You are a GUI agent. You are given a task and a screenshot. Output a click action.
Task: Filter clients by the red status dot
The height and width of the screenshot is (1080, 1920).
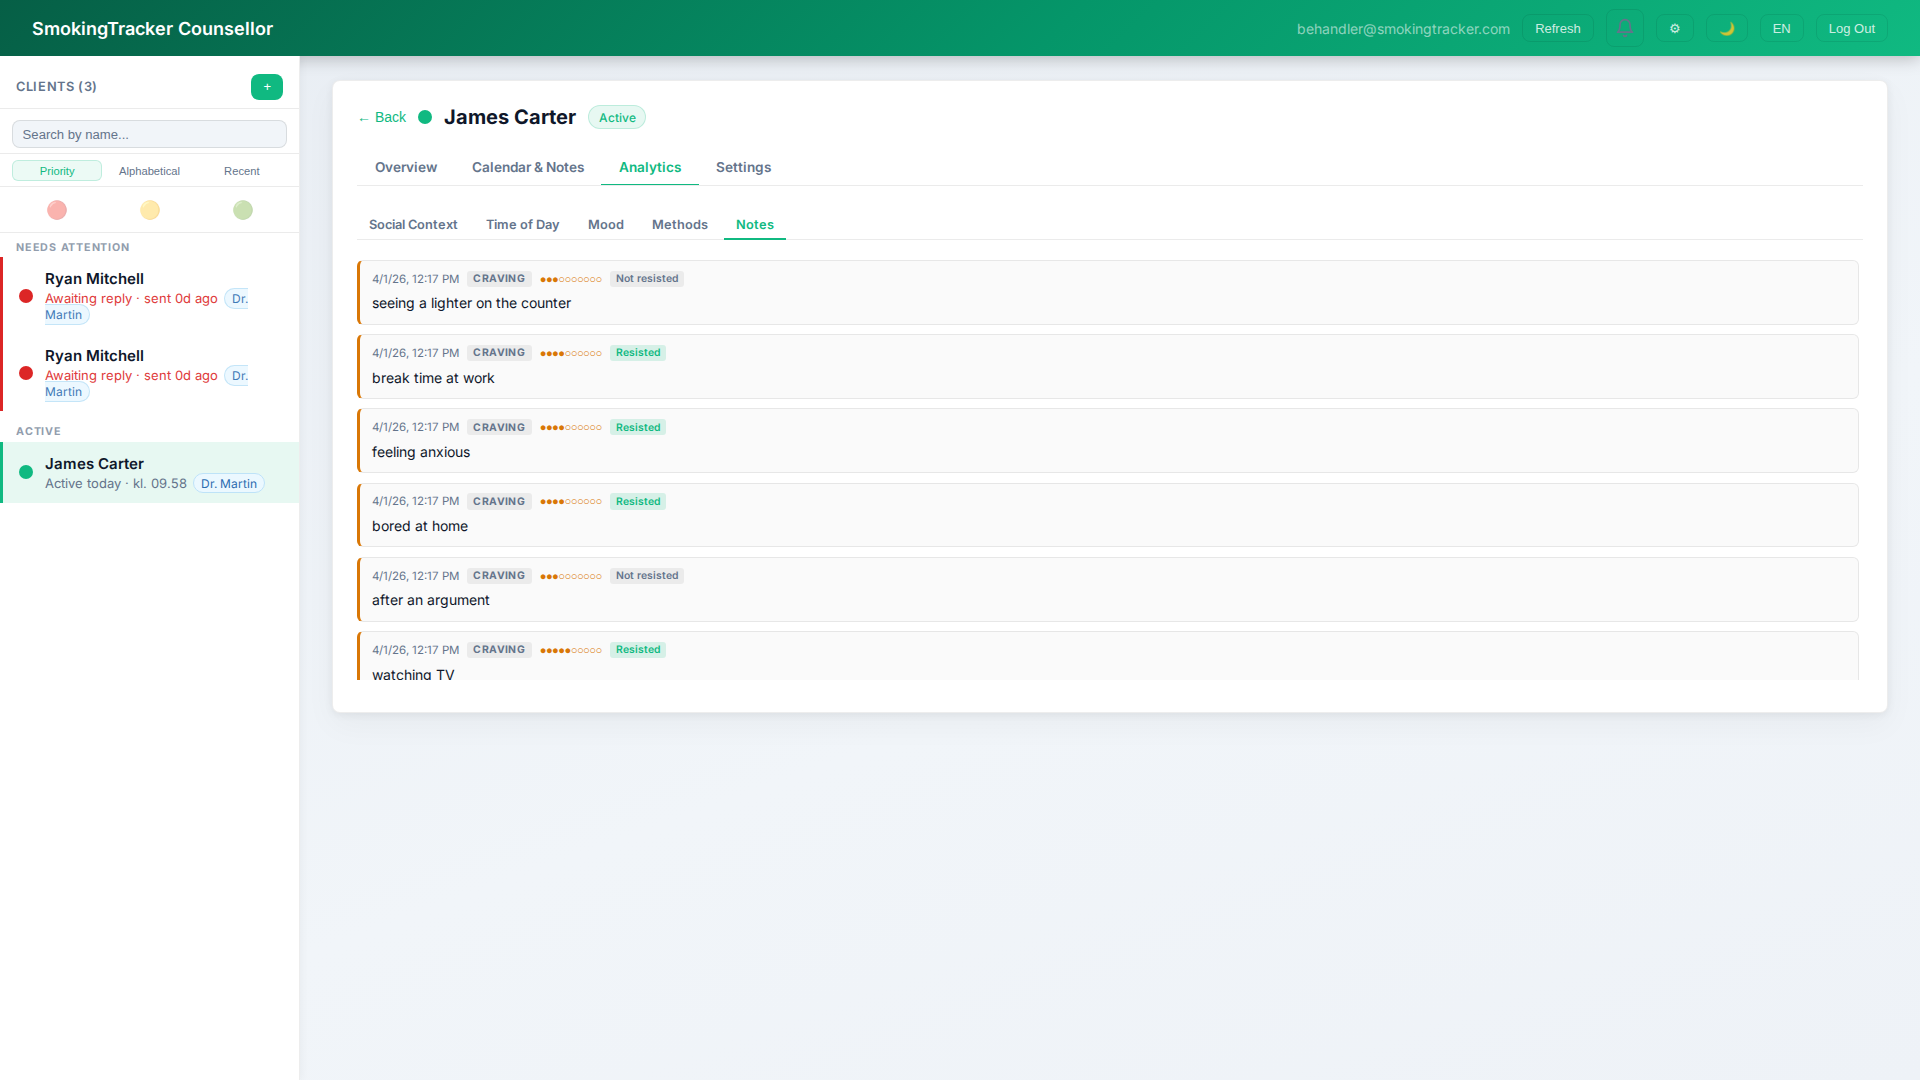pos(57,210)
